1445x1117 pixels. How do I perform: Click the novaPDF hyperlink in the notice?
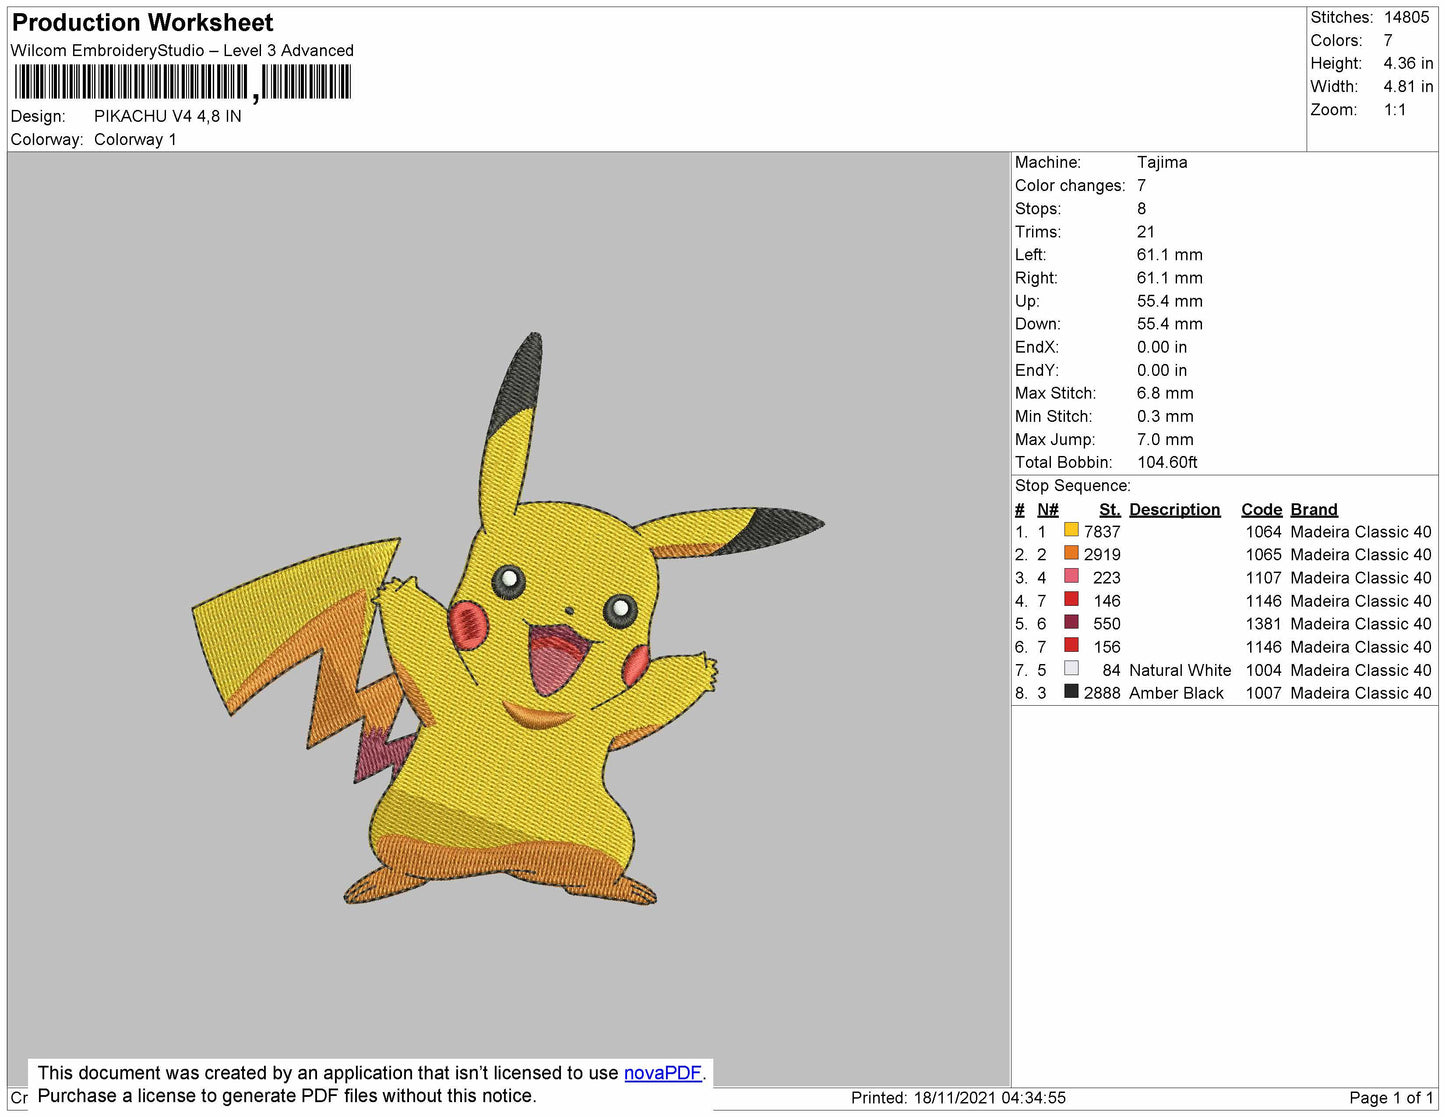[662, 1073]
